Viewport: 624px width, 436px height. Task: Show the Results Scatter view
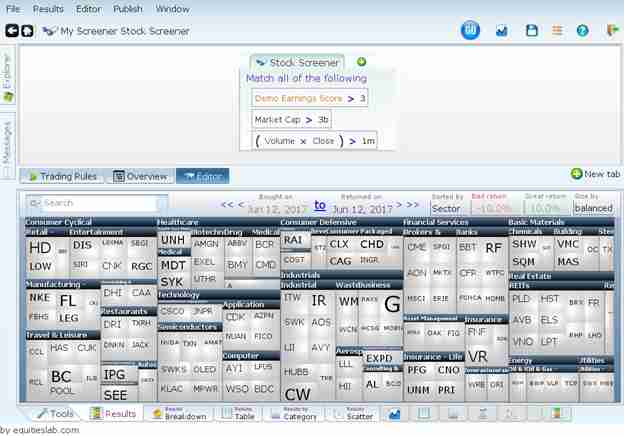tap(353, 414)
